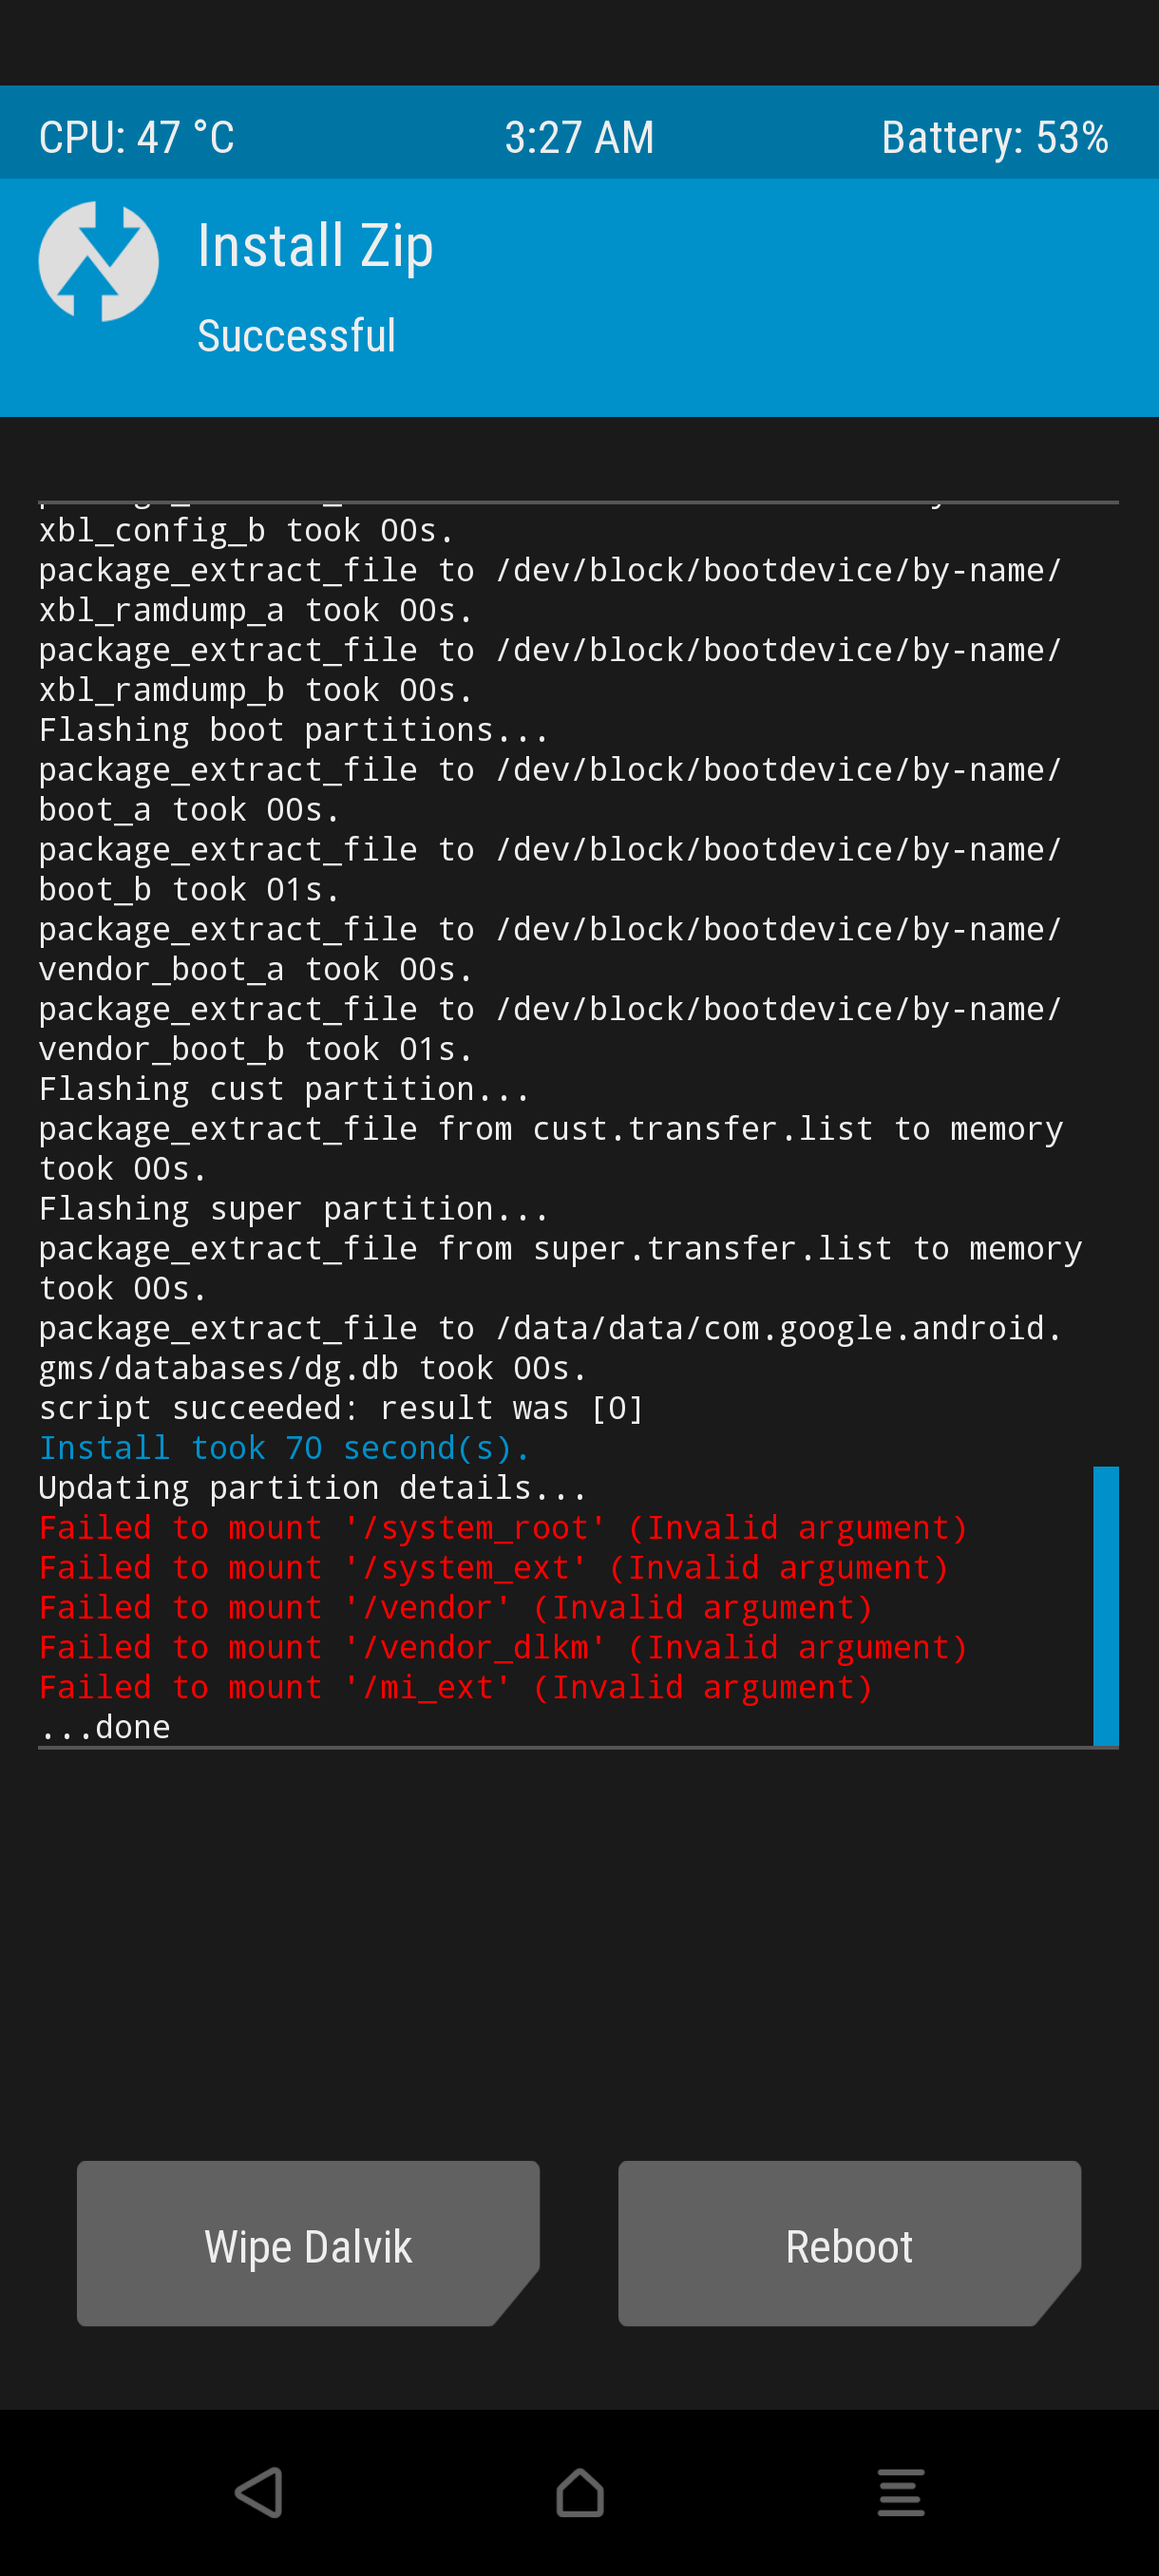1159x2576 pixels.
Task: Tap the 3:27 AM clock
Action: point(579,137)
